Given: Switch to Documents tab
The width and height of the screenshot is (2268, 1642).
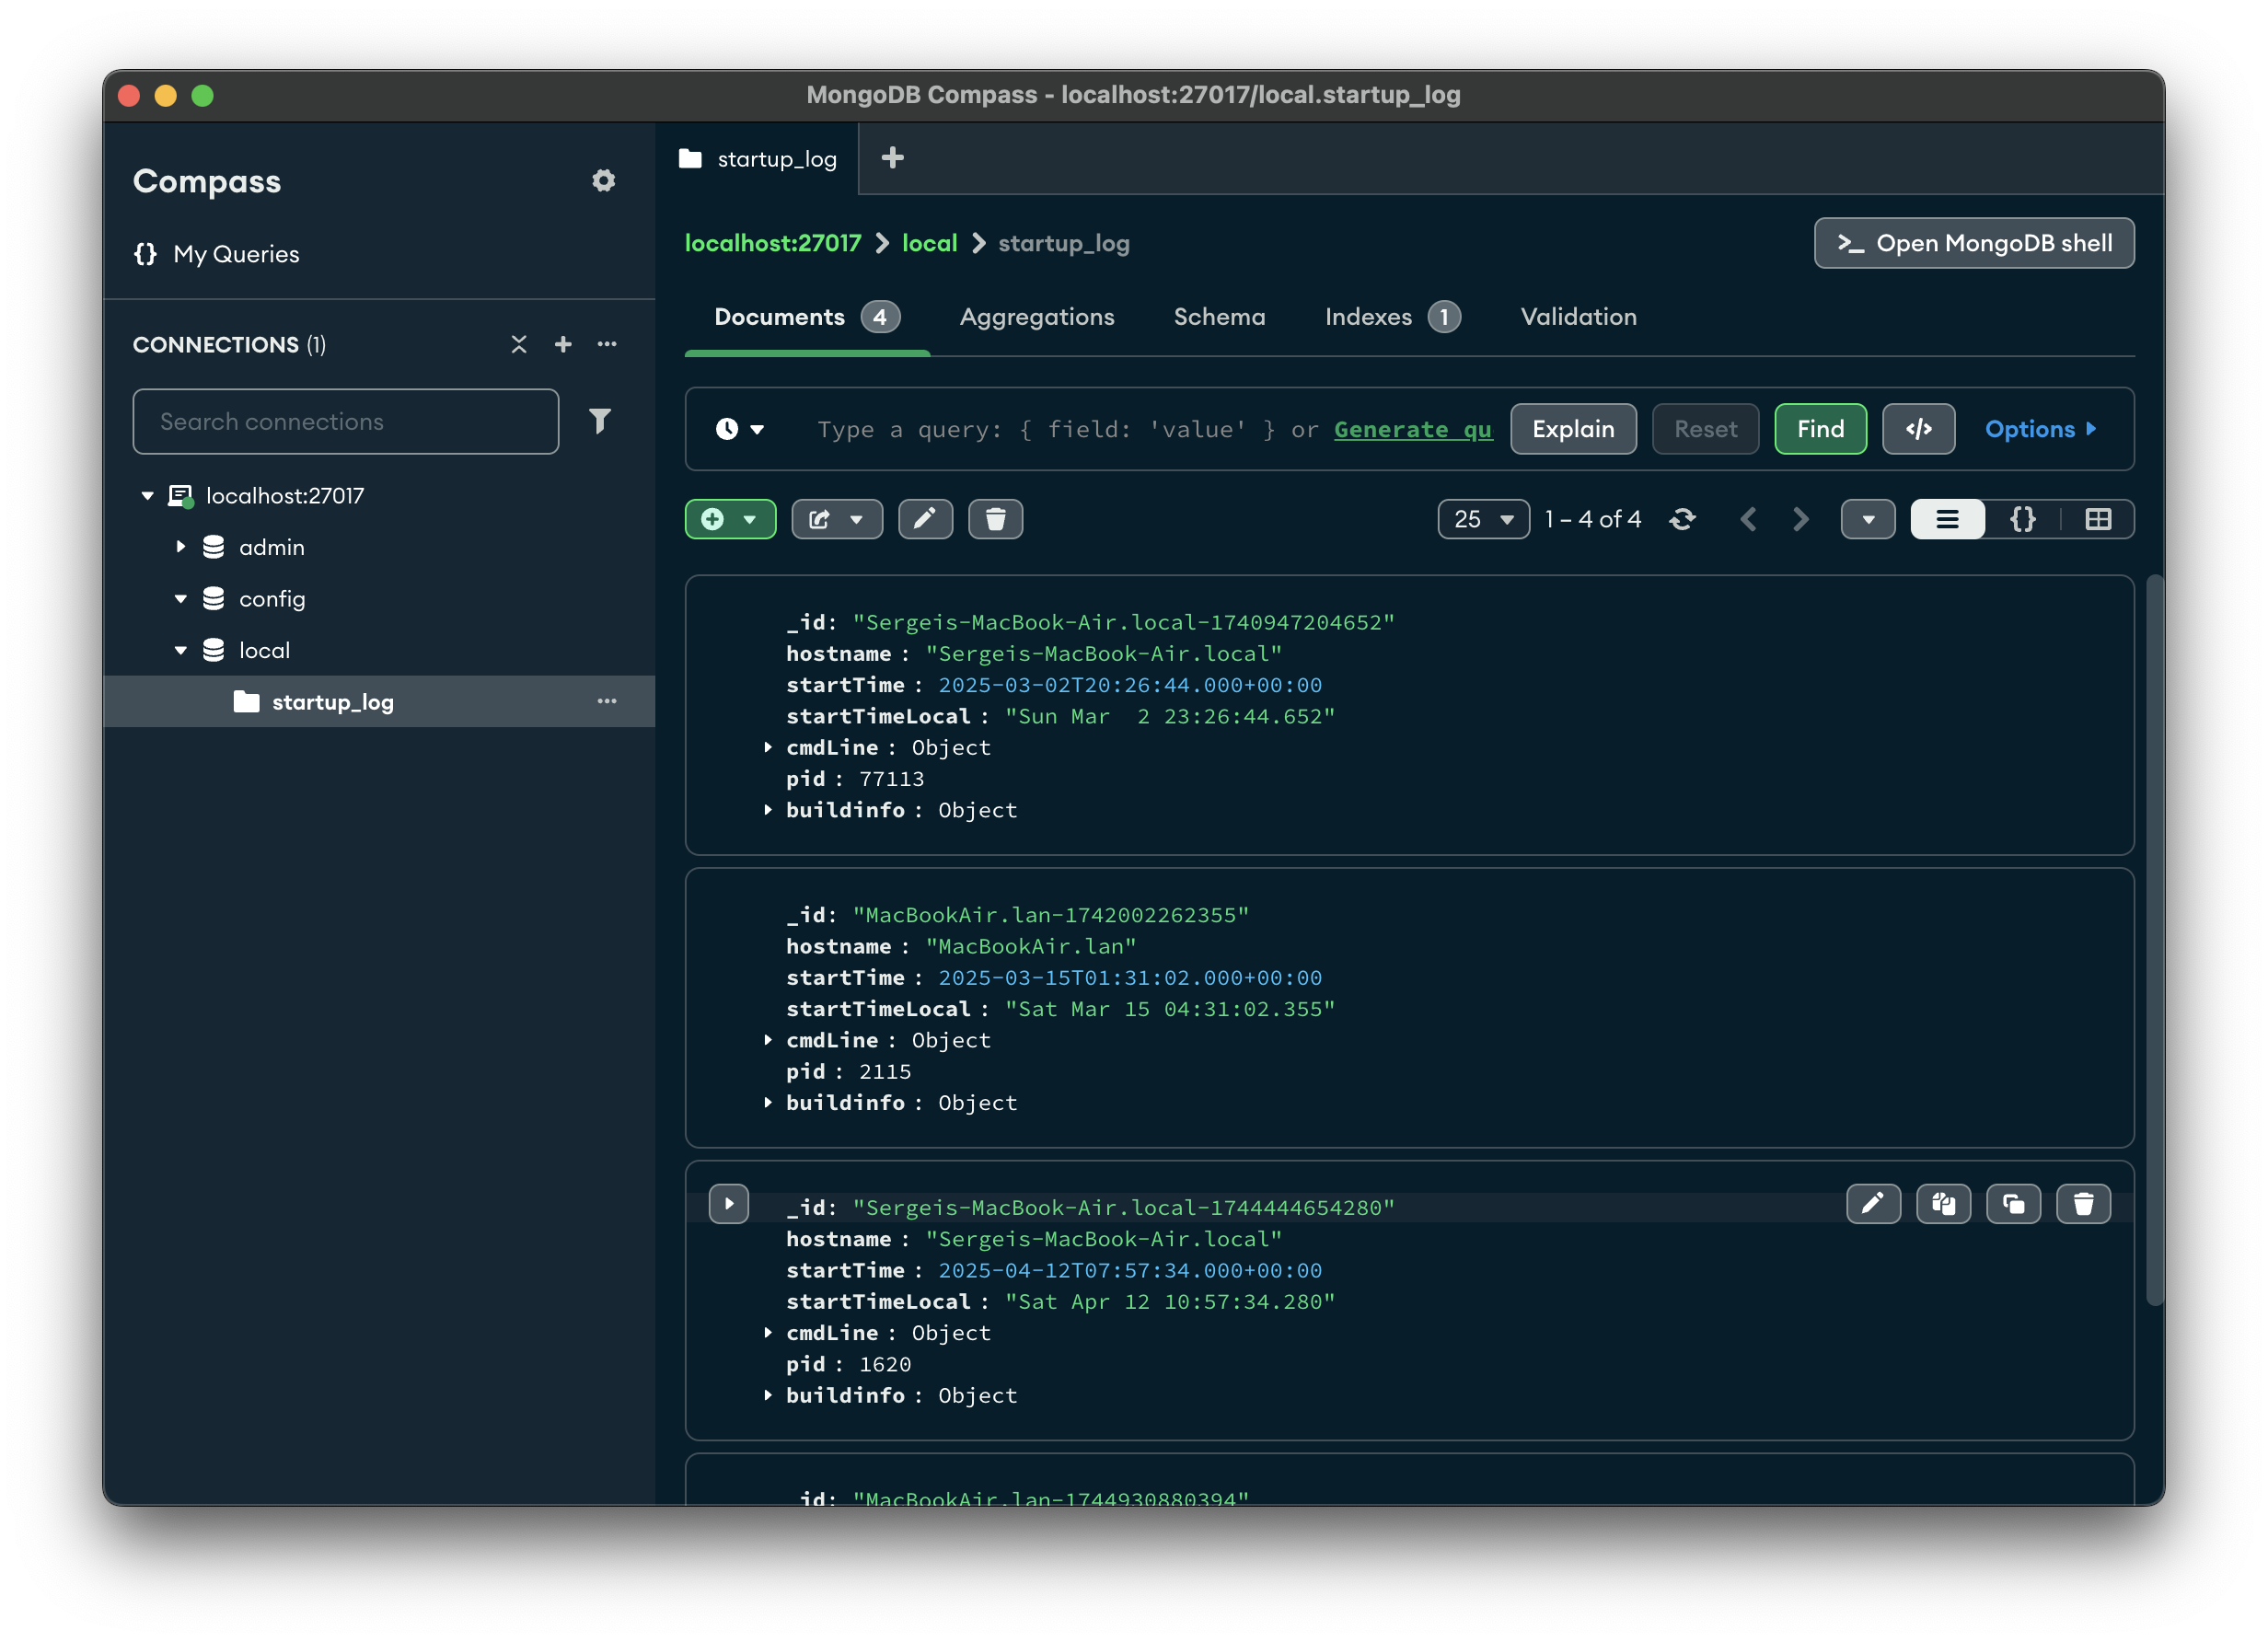Looking at the screenshot, I should (807, 317).
